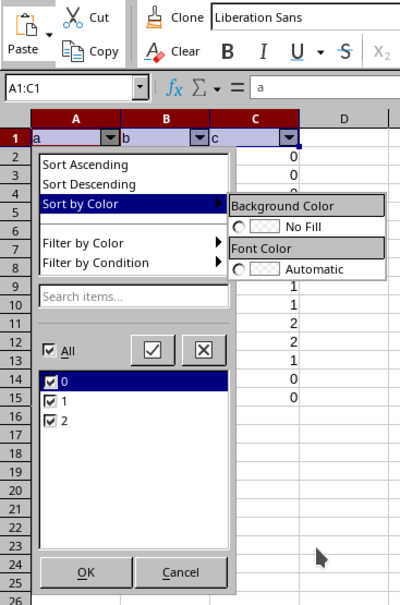The height and width of the screenshot is (605, 400).
Task: Click the Automatic font color swatch
Action: click(265, 269)
